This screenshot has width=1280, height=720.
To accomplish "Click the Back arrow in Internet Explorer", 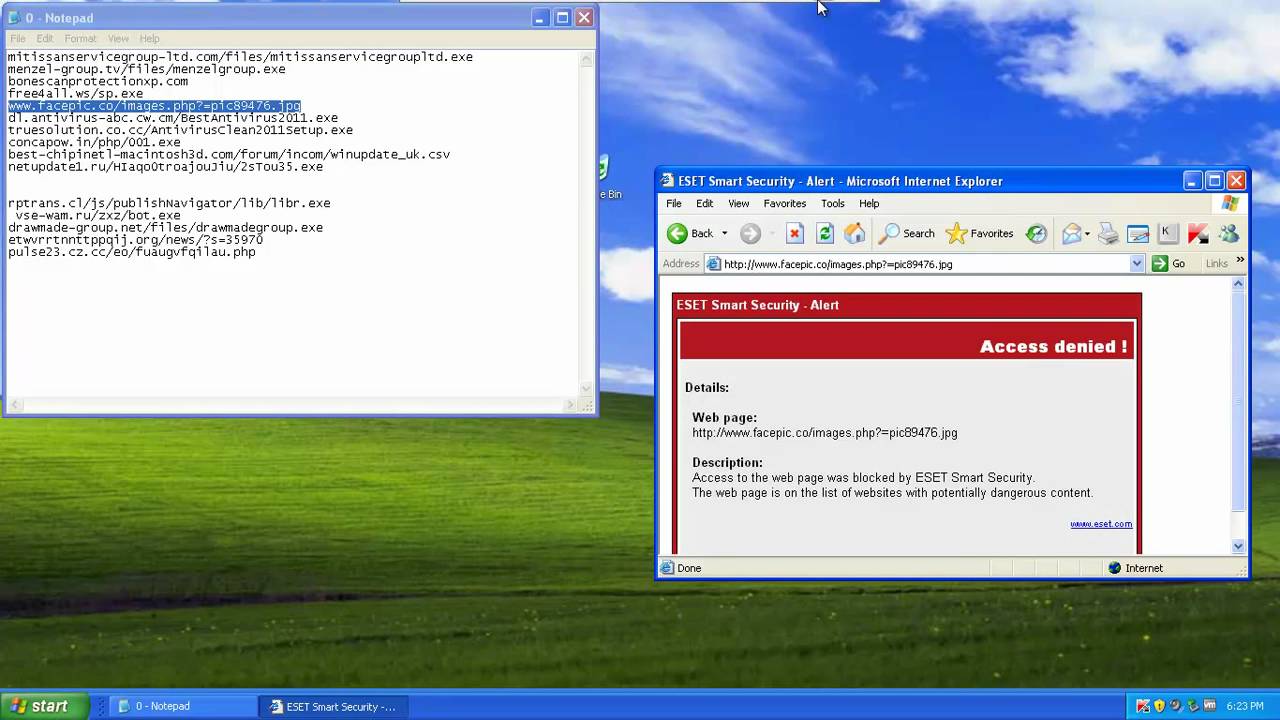I will tap(677, 234).
